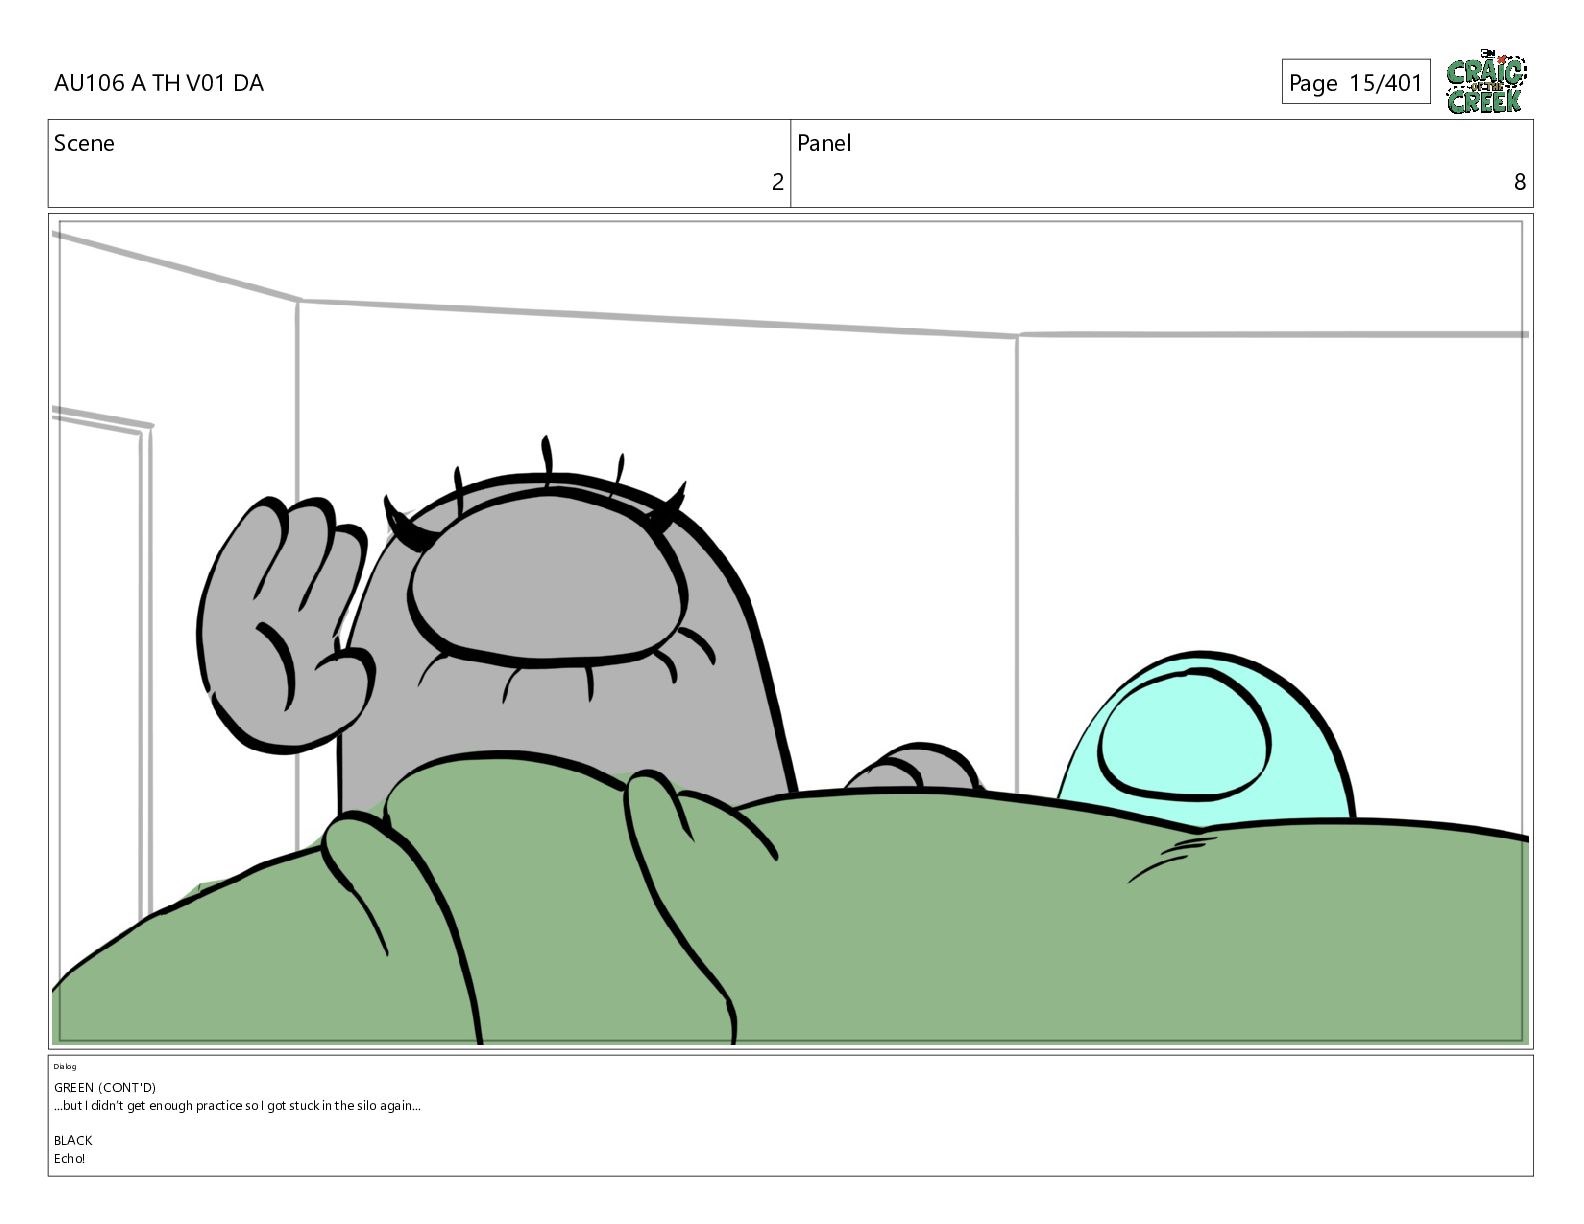Click the Craig of the Creek logo
The image size is (1584, 1224).
pos(1486,82)
